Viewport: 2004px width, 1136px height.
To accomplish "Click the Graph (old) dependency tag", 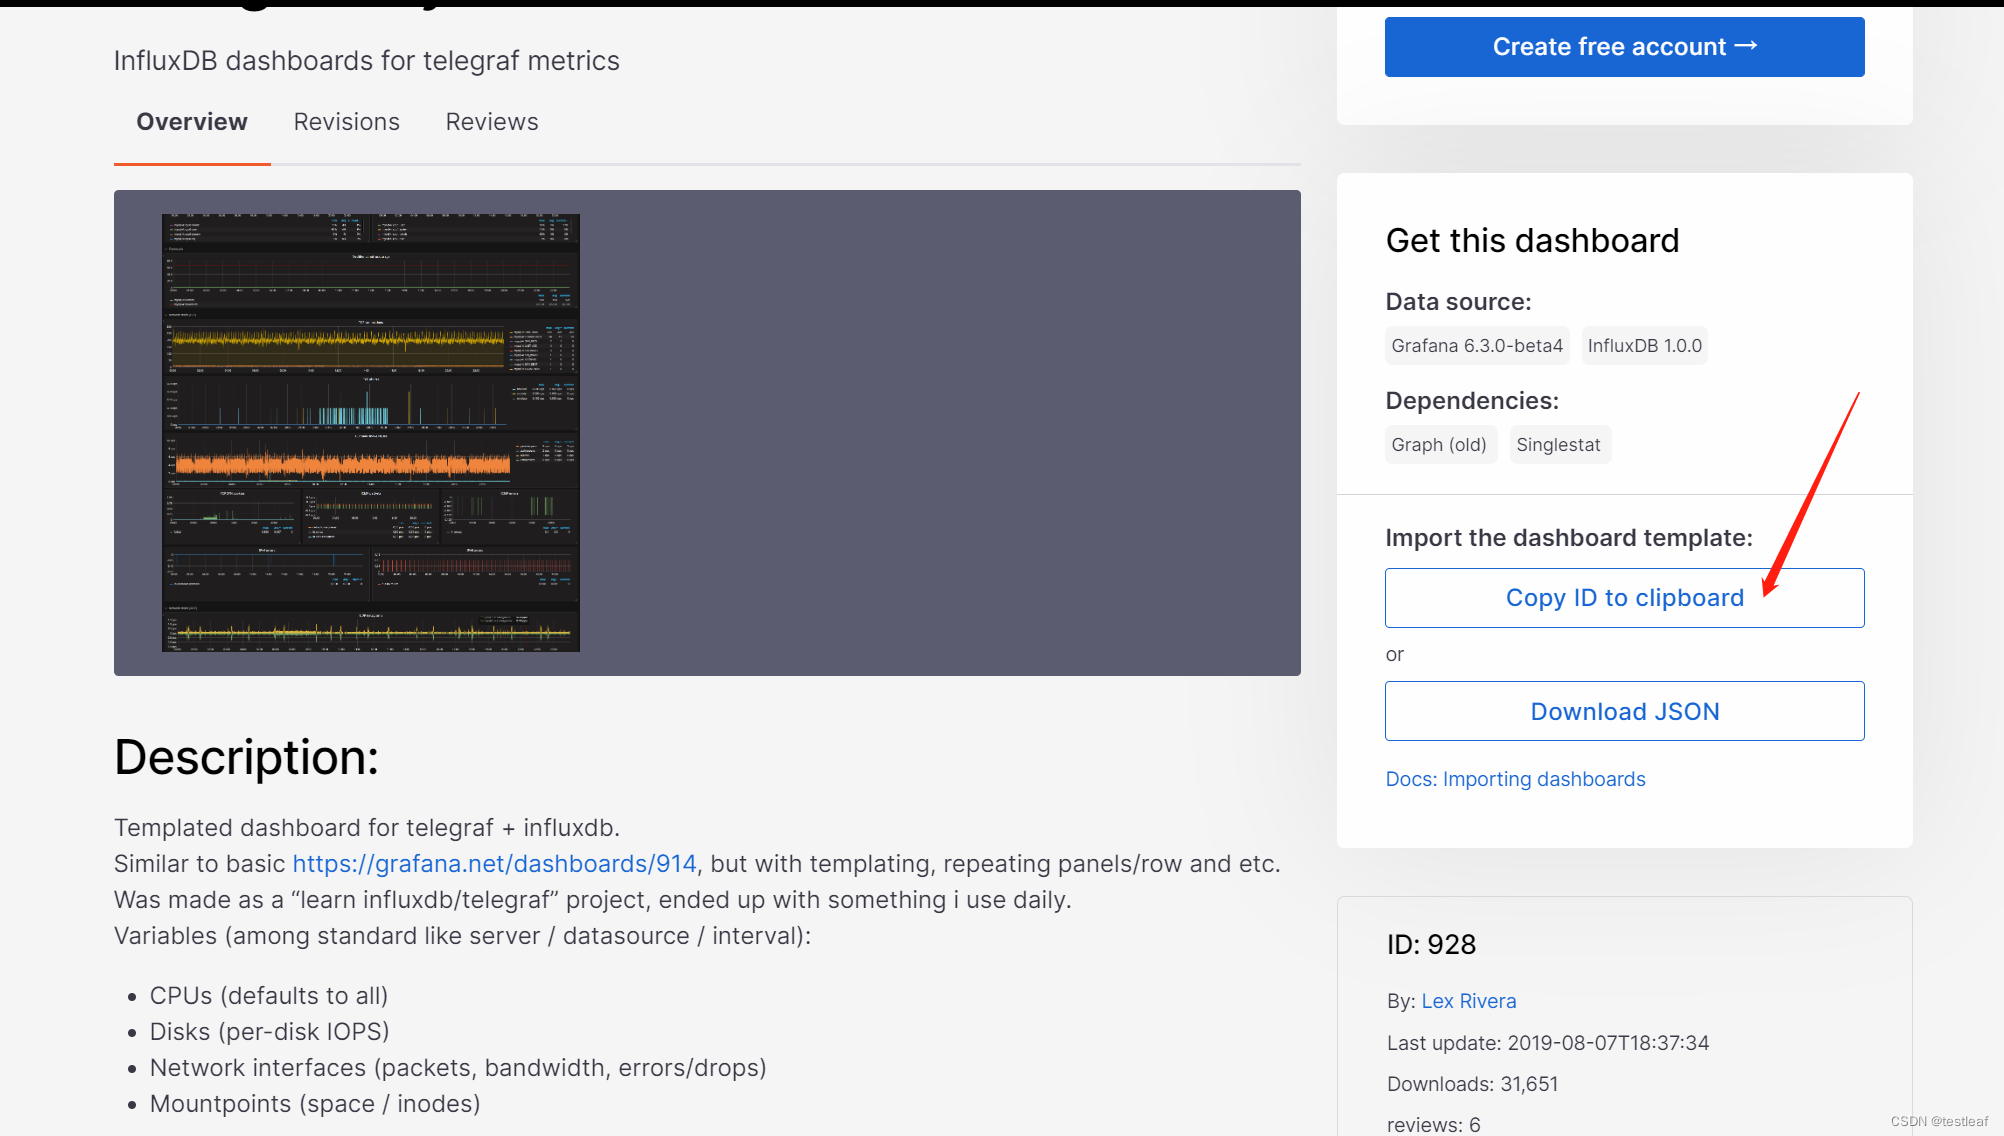I will pos(1439,445).
